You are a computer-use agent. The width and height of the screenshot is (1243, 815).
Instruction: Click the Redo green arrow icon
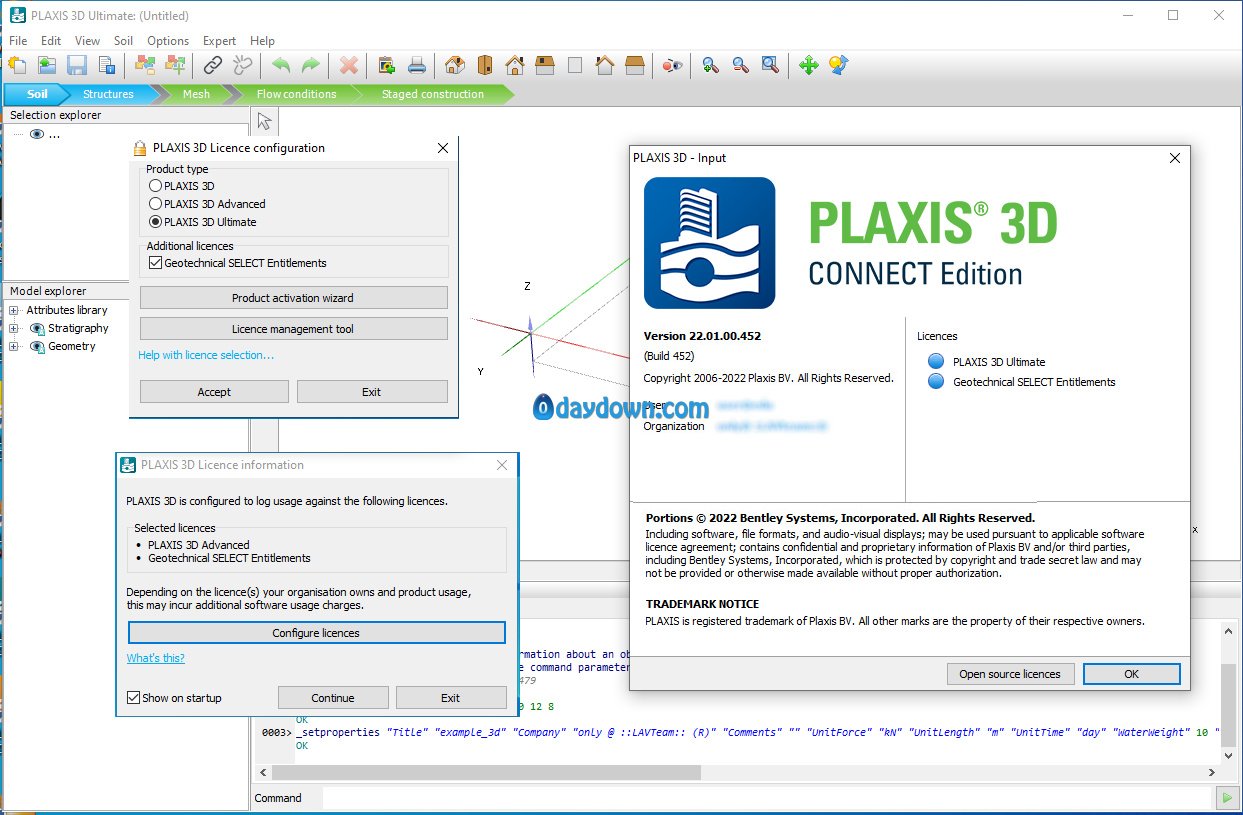(311, 65)
